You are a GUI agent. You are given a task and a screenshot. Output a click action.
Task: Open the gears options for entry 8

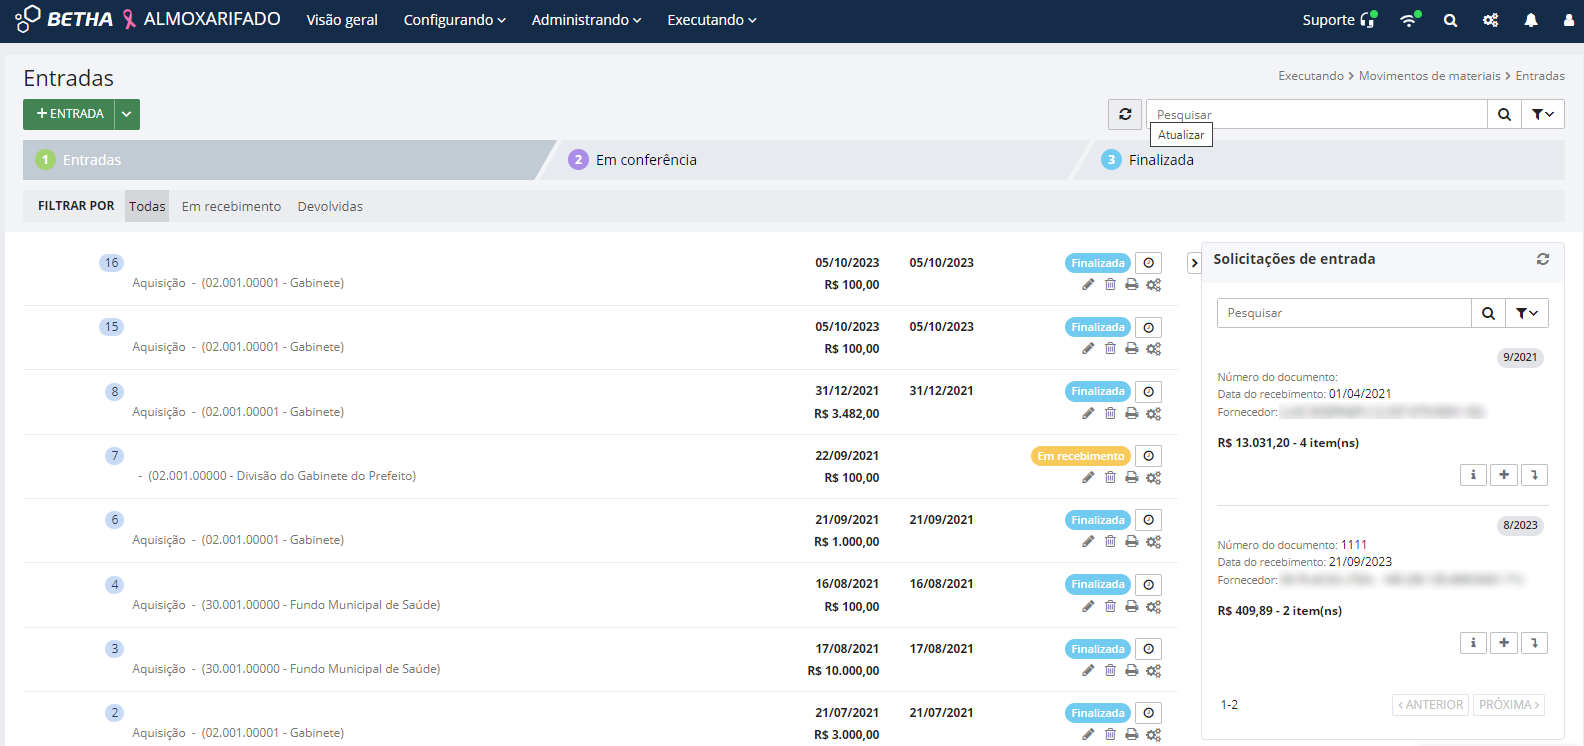coord(1153,413)
